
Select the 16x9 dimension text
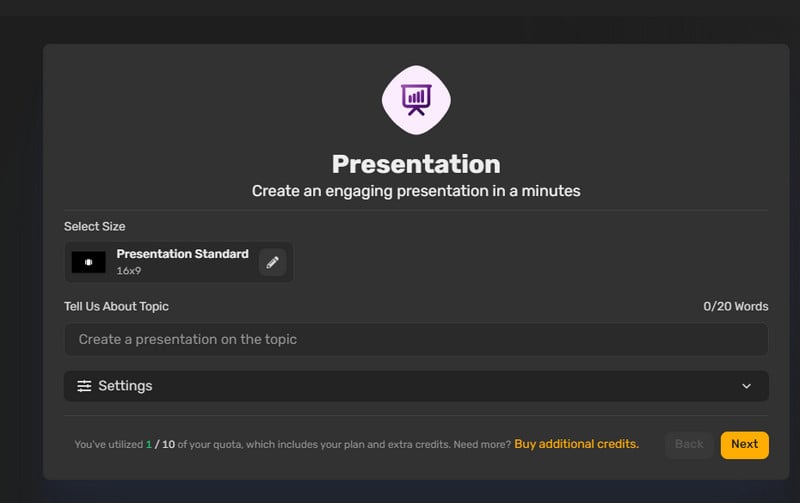tap(129, 271)
